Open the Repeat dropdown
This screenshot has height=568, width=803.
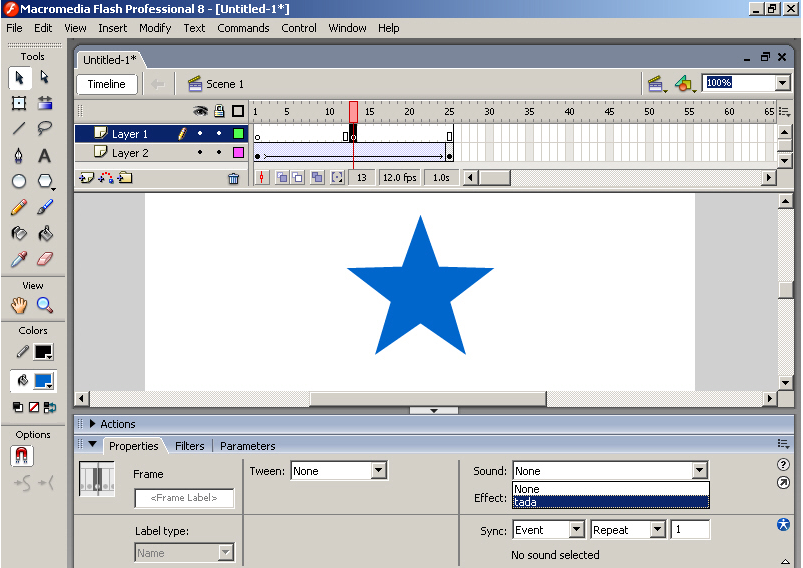click(x=658, y=529)
